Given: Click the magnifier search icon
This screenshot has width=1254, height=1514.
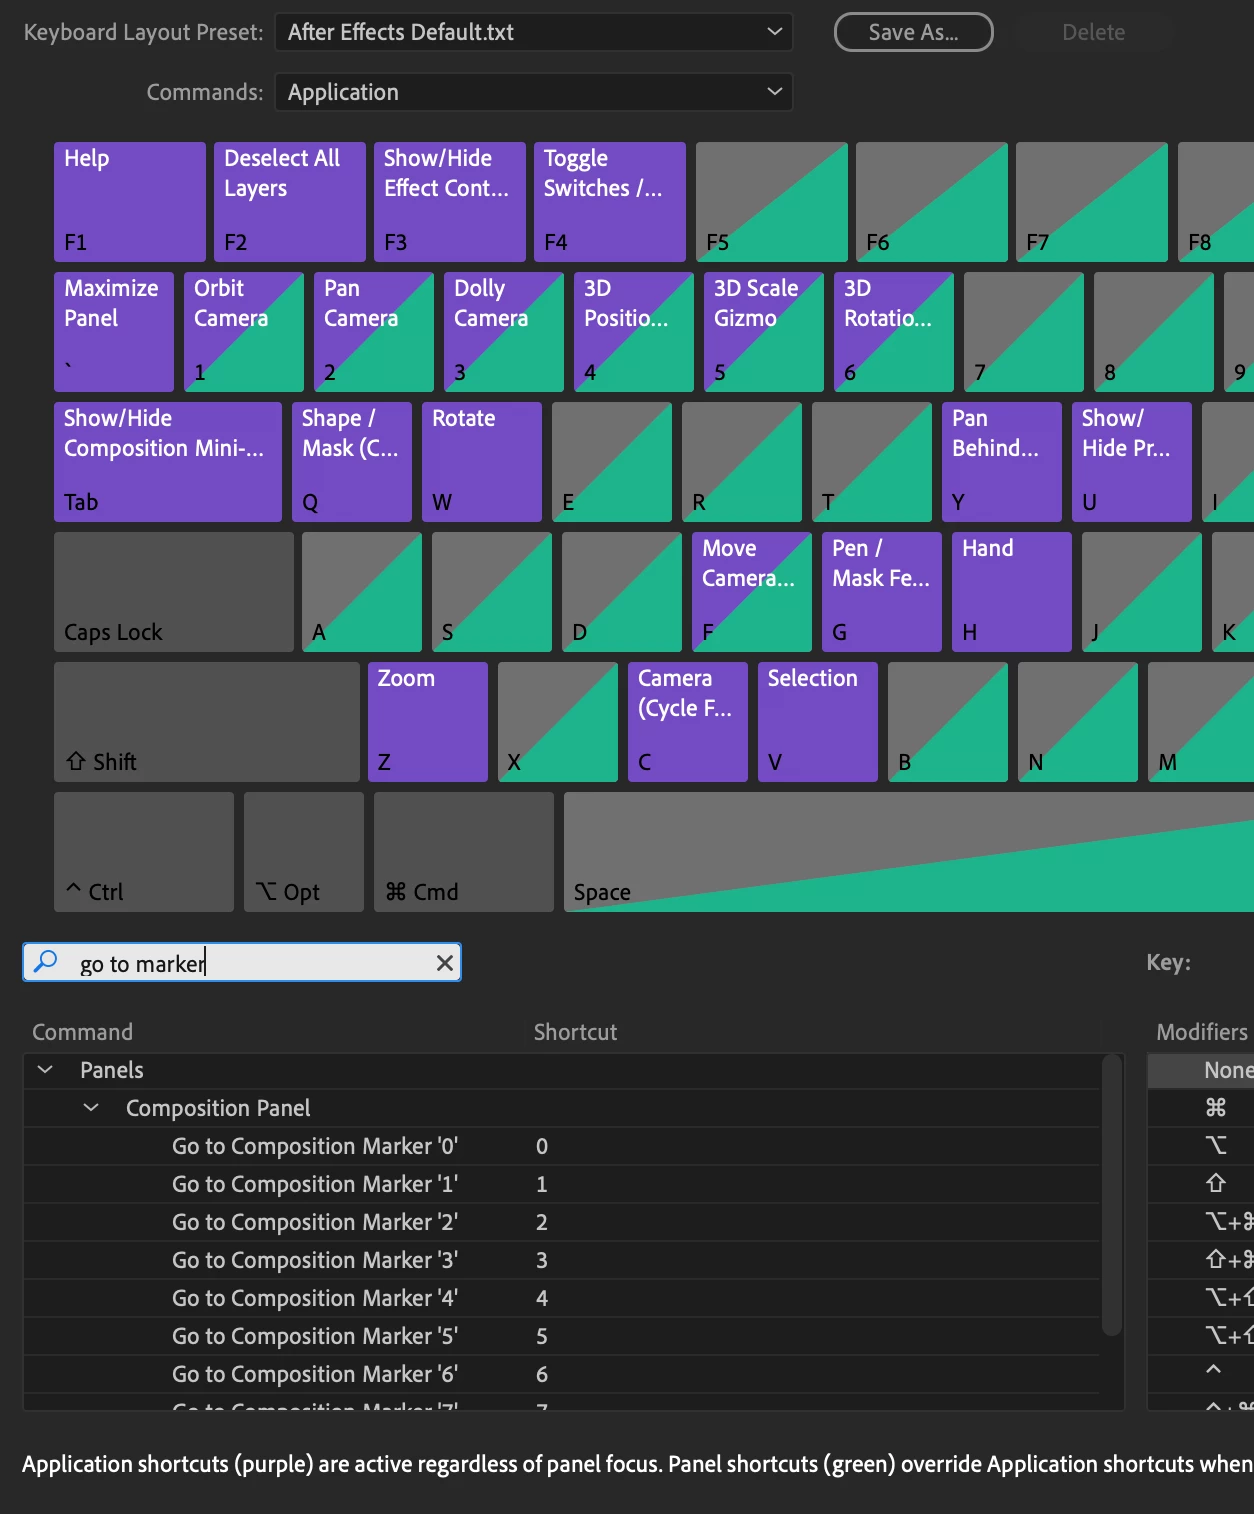Looking at the screenshot, I should point(45,962).
